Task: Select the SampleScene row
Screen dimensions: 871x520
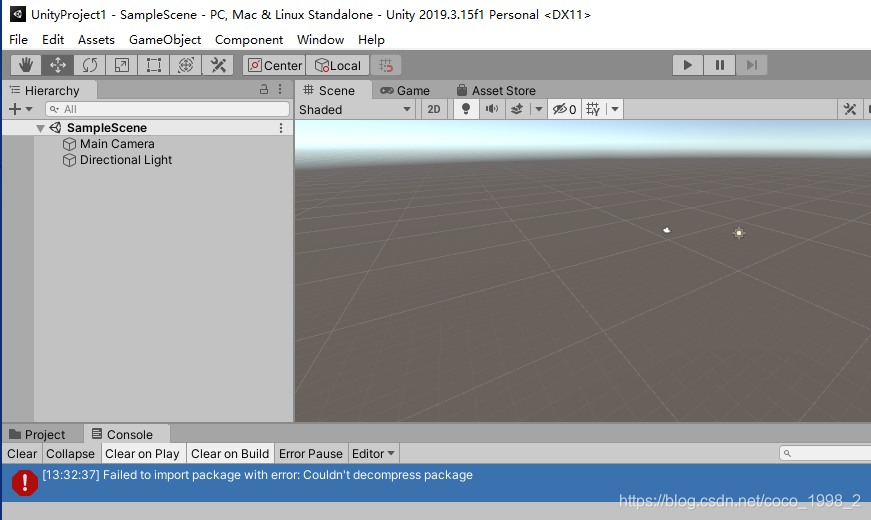Action: 147,128
